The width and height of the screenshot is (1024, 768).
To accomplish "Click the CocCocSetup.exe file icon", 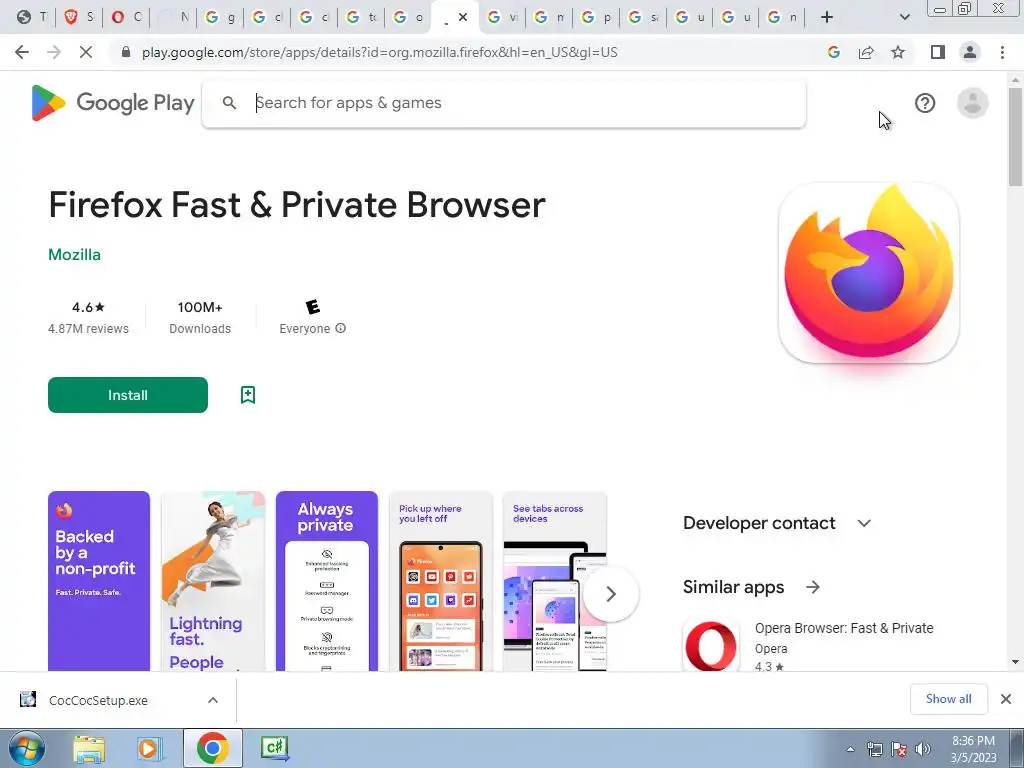I will [28, 699].
